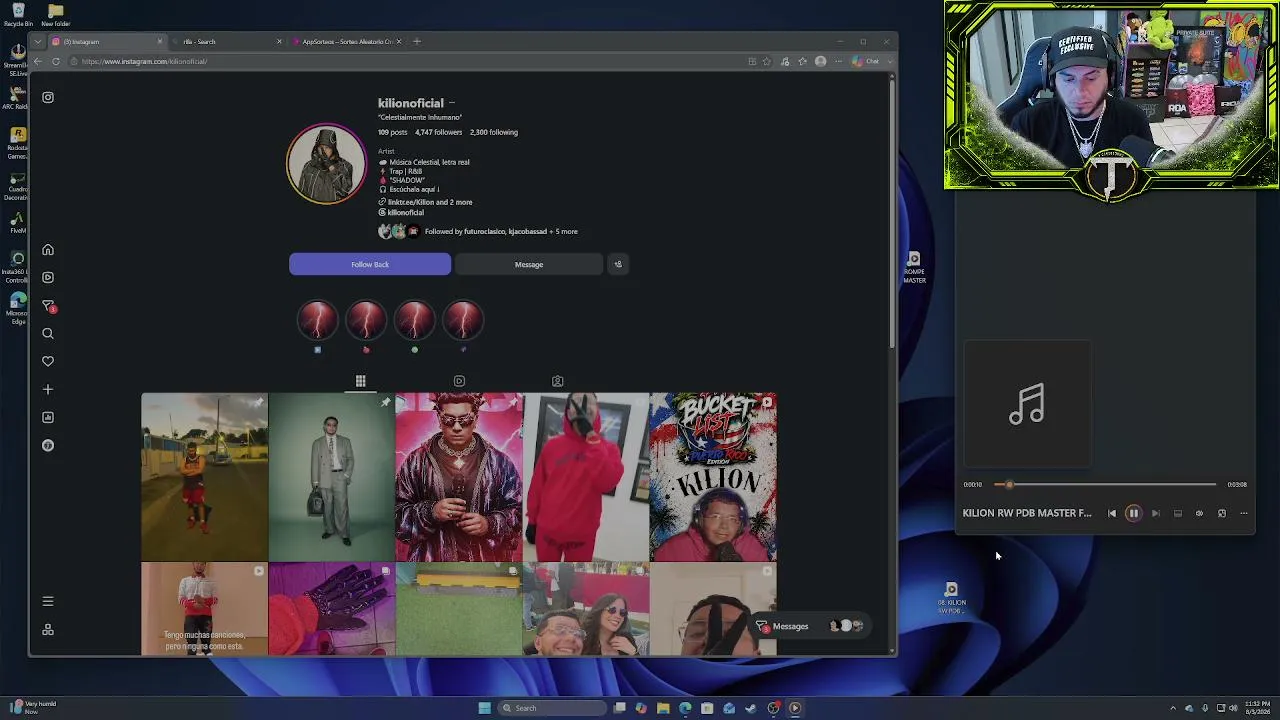Switch to the Instagram browser tab

coord(105,41)
